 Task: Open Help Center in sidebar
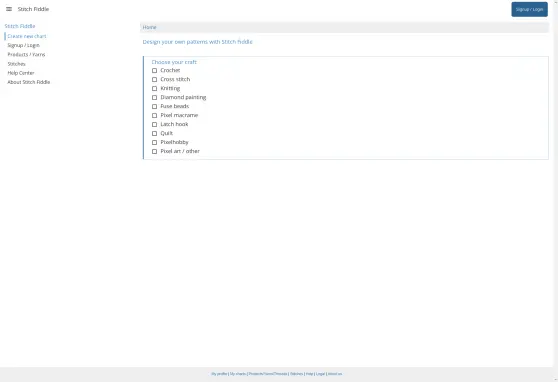tap(21, 73)
